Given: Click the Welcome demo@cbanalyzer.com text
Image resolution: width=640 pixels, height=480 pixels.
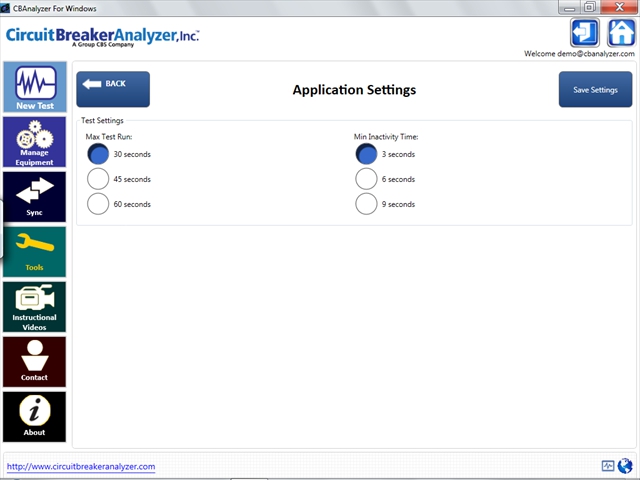Looking at the screenshot, I should 579,54.
